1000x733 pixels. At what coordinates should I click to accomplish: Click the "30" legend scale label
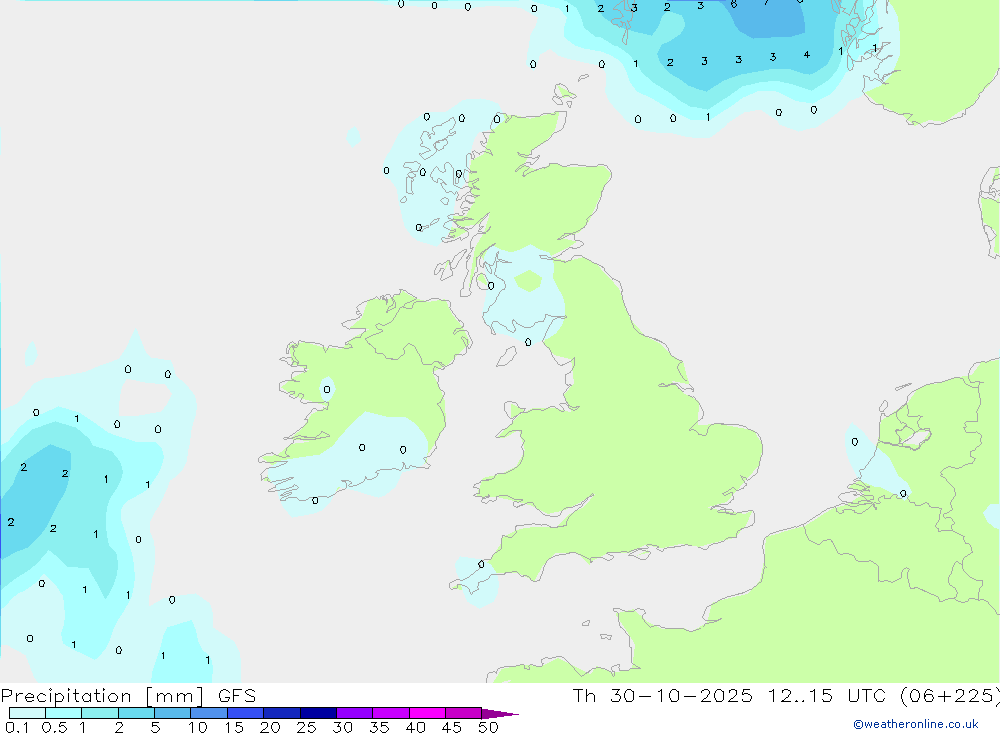343,727
